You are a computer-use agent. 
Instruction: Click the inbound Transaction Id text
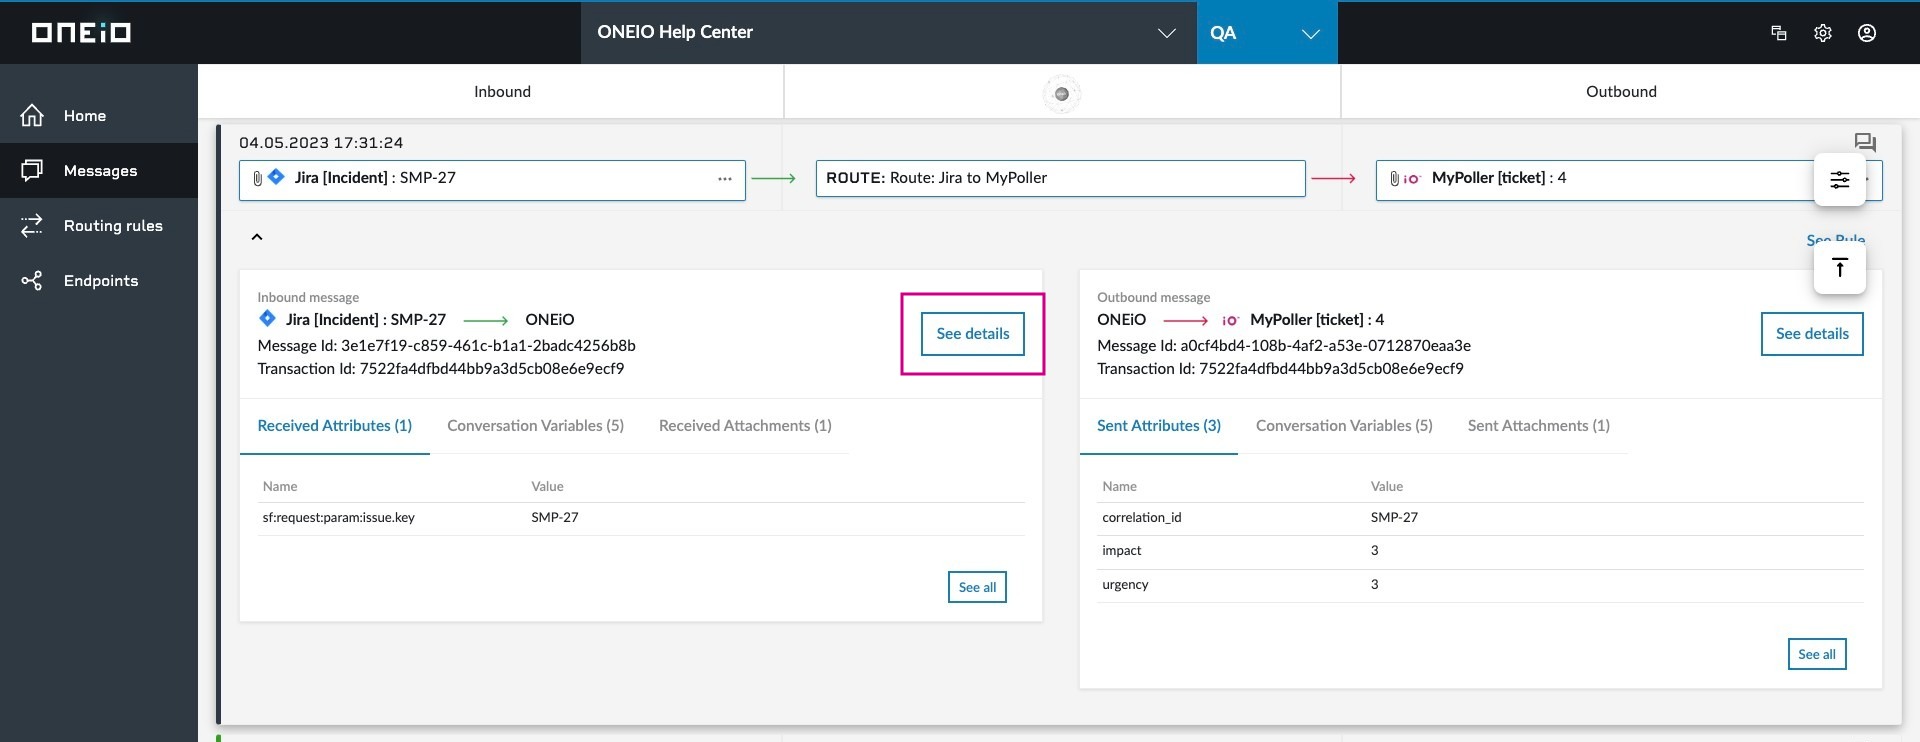(x=441, y=369)
